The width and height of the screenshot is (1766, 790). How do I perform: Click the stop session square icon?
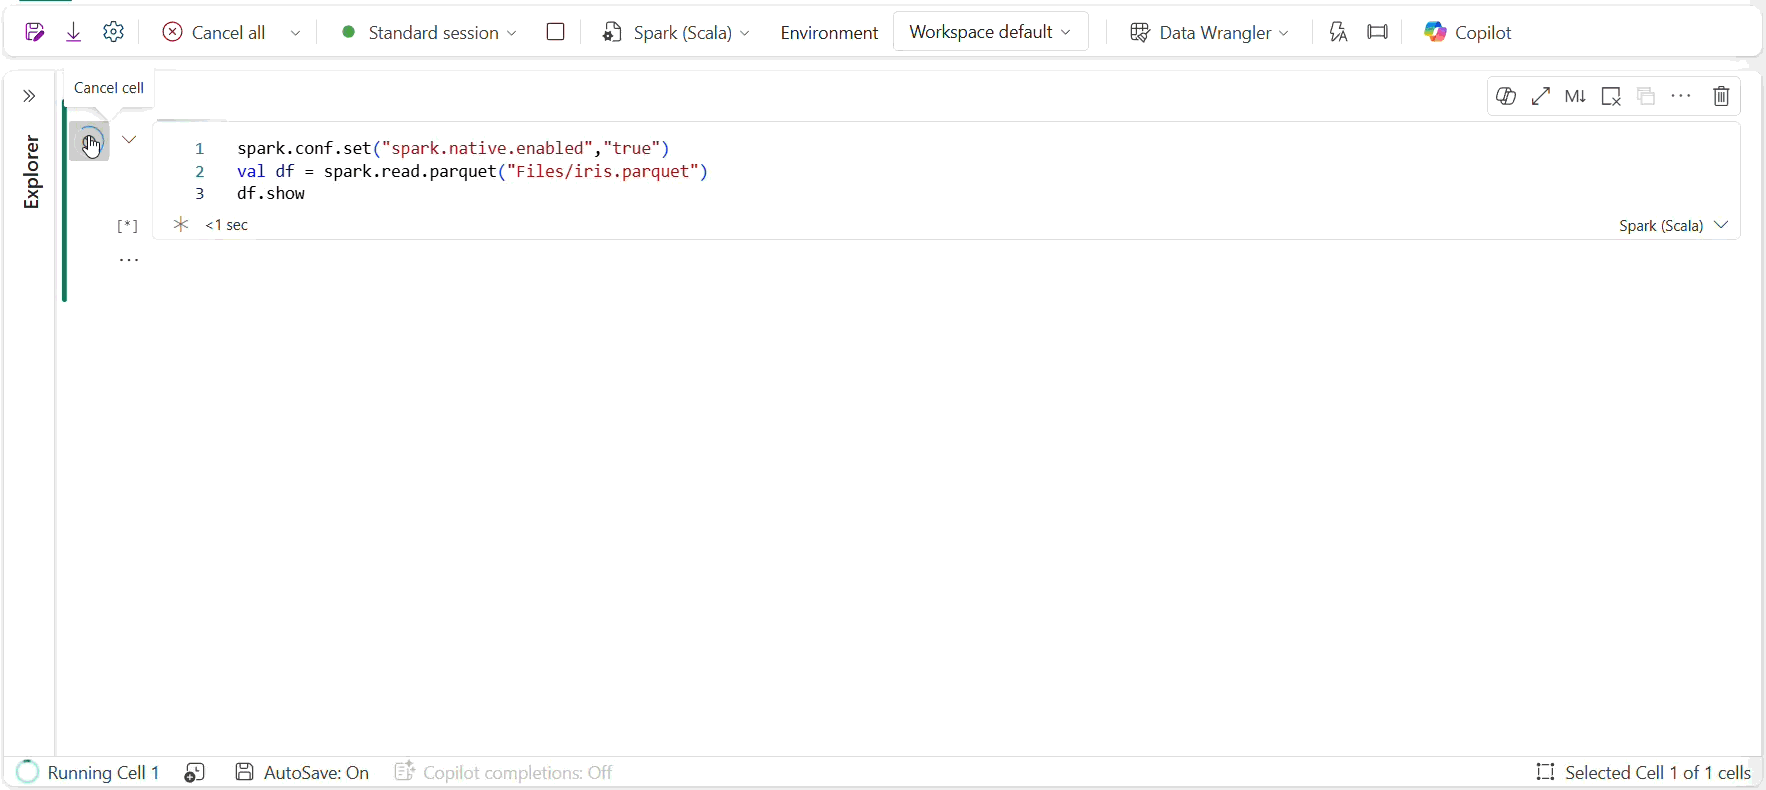coord(556,32)
